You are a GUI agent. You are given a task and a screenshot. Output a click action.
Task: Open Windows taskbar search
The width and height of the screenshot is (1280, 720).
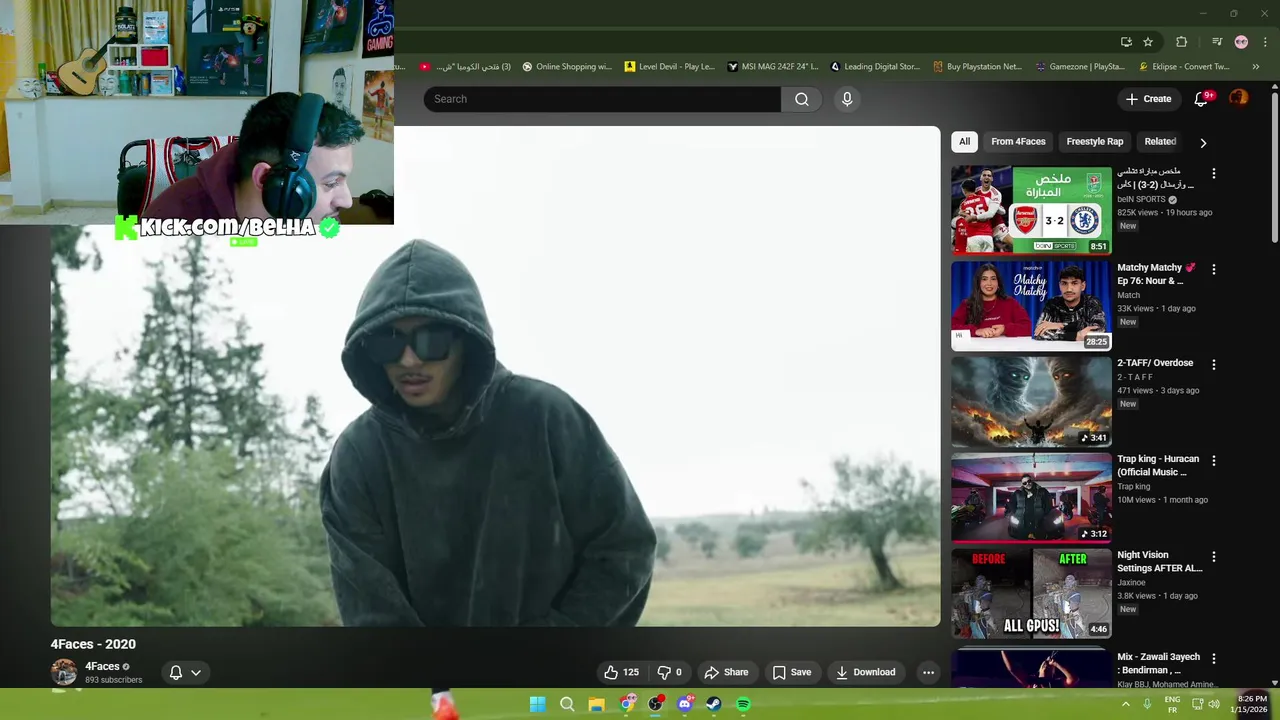[567, 704]
